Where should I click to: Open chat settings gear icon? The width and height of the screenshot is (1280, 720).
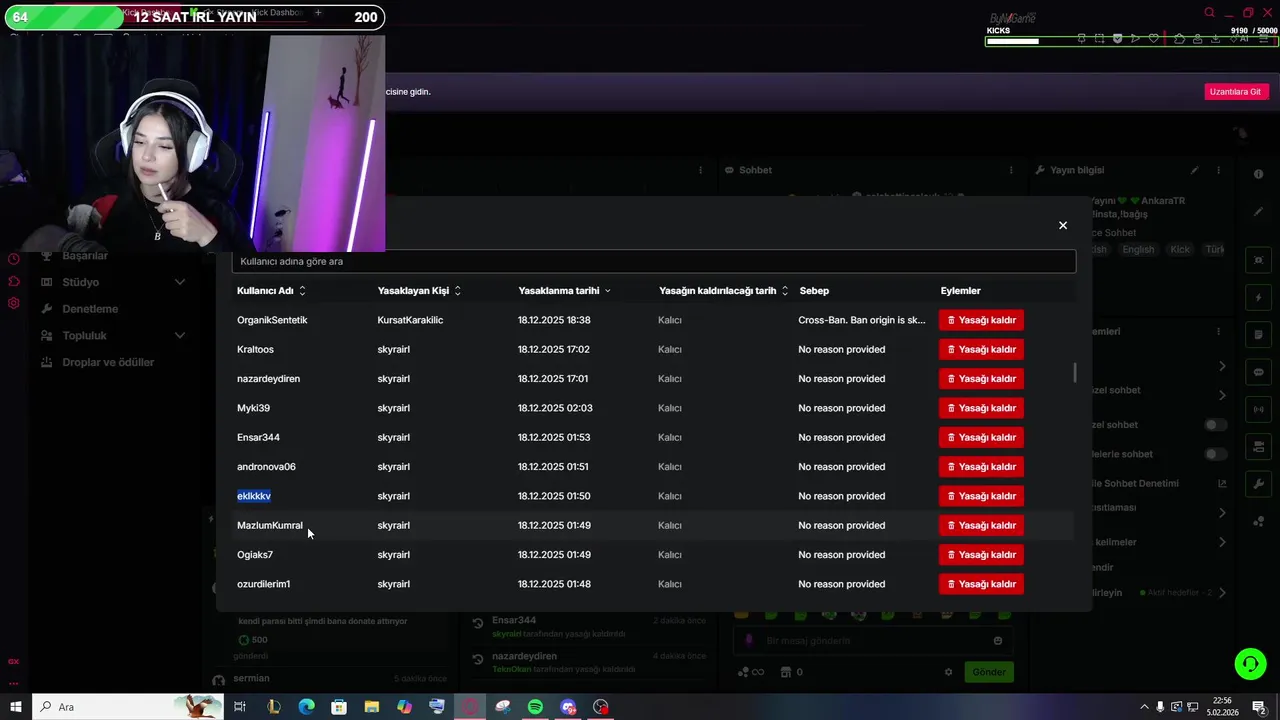tap(948, 672)
